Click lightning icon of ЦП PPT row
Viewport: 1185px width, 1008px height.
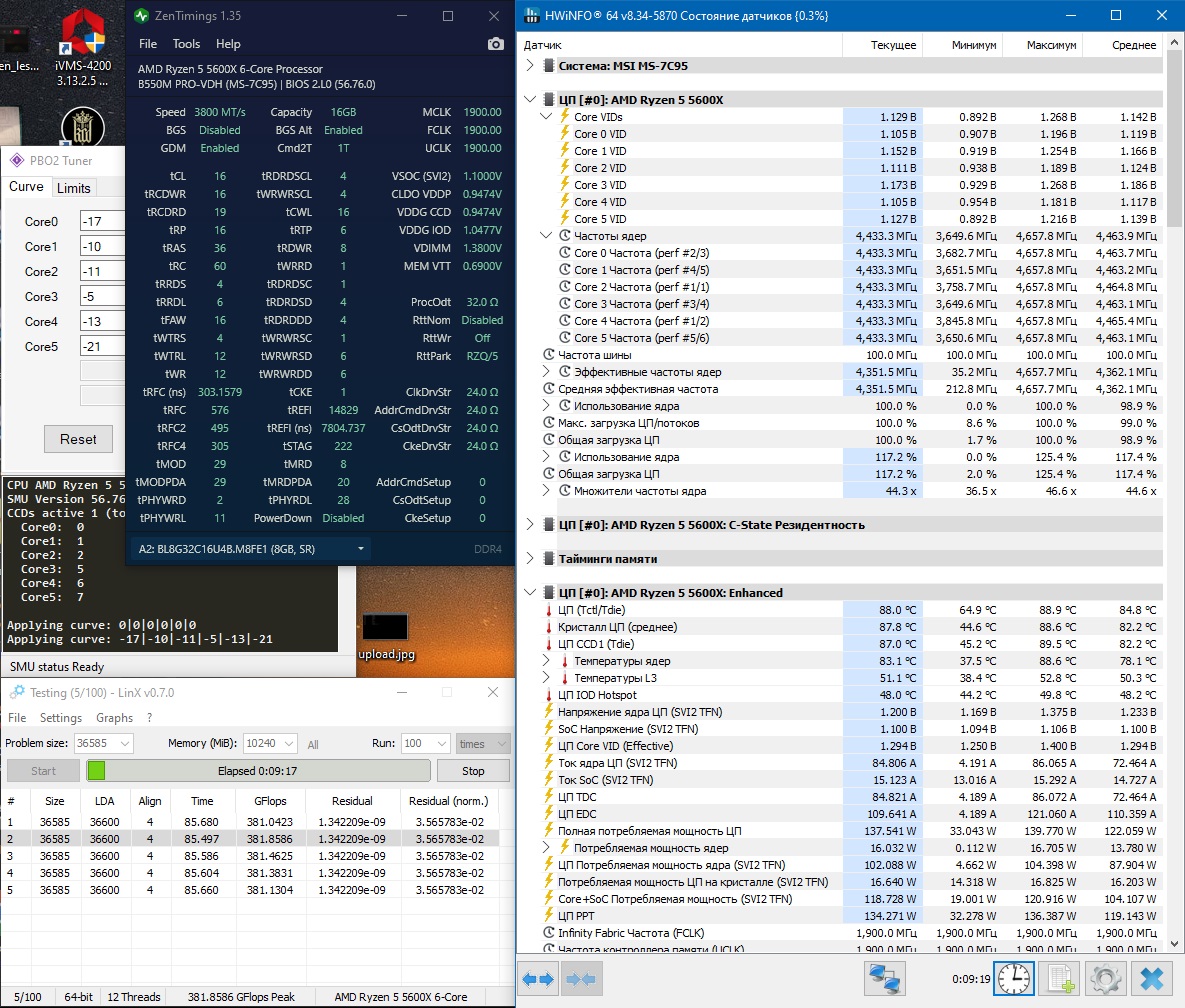click(x=549, y=915)
